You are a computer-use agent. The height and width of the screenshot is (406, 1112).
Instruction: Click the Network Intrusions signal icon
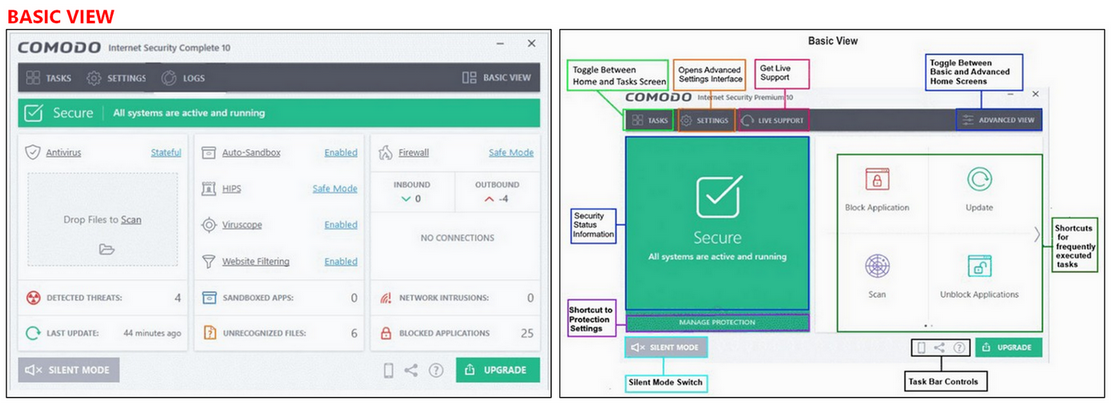pos(386,298)
